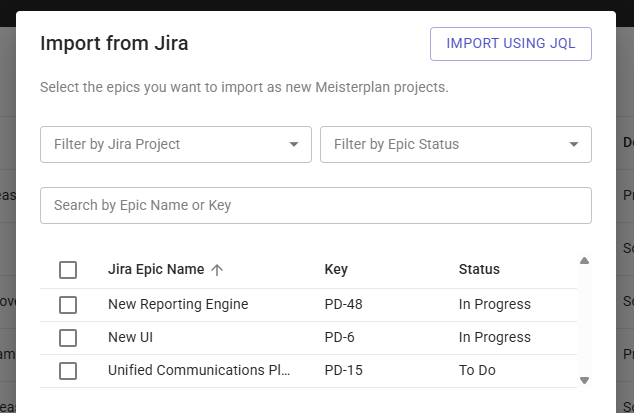Click the scrollbar up arrow of the epic list
634x413 pixels.
click(584, 261)
